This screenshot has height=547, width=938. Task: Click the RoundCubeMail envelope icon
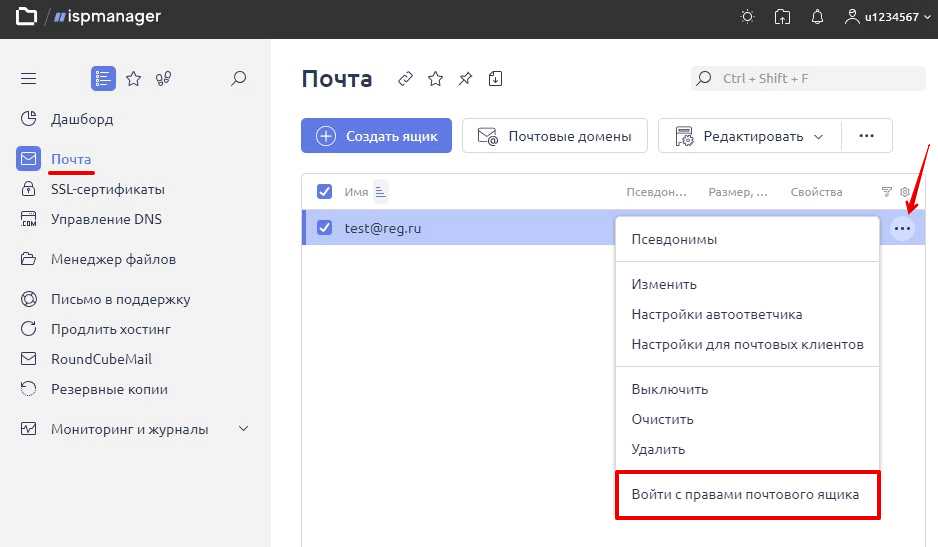(28, 358)
